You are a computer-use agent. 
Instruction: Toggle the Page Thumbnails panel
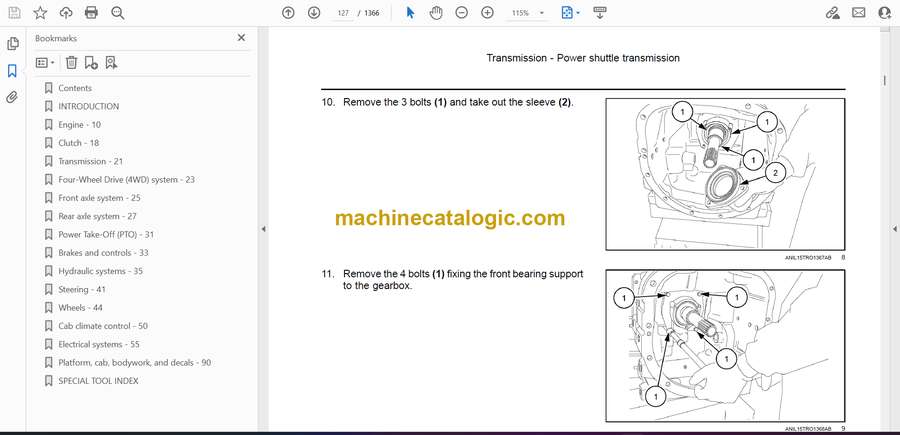coord(12,44)
